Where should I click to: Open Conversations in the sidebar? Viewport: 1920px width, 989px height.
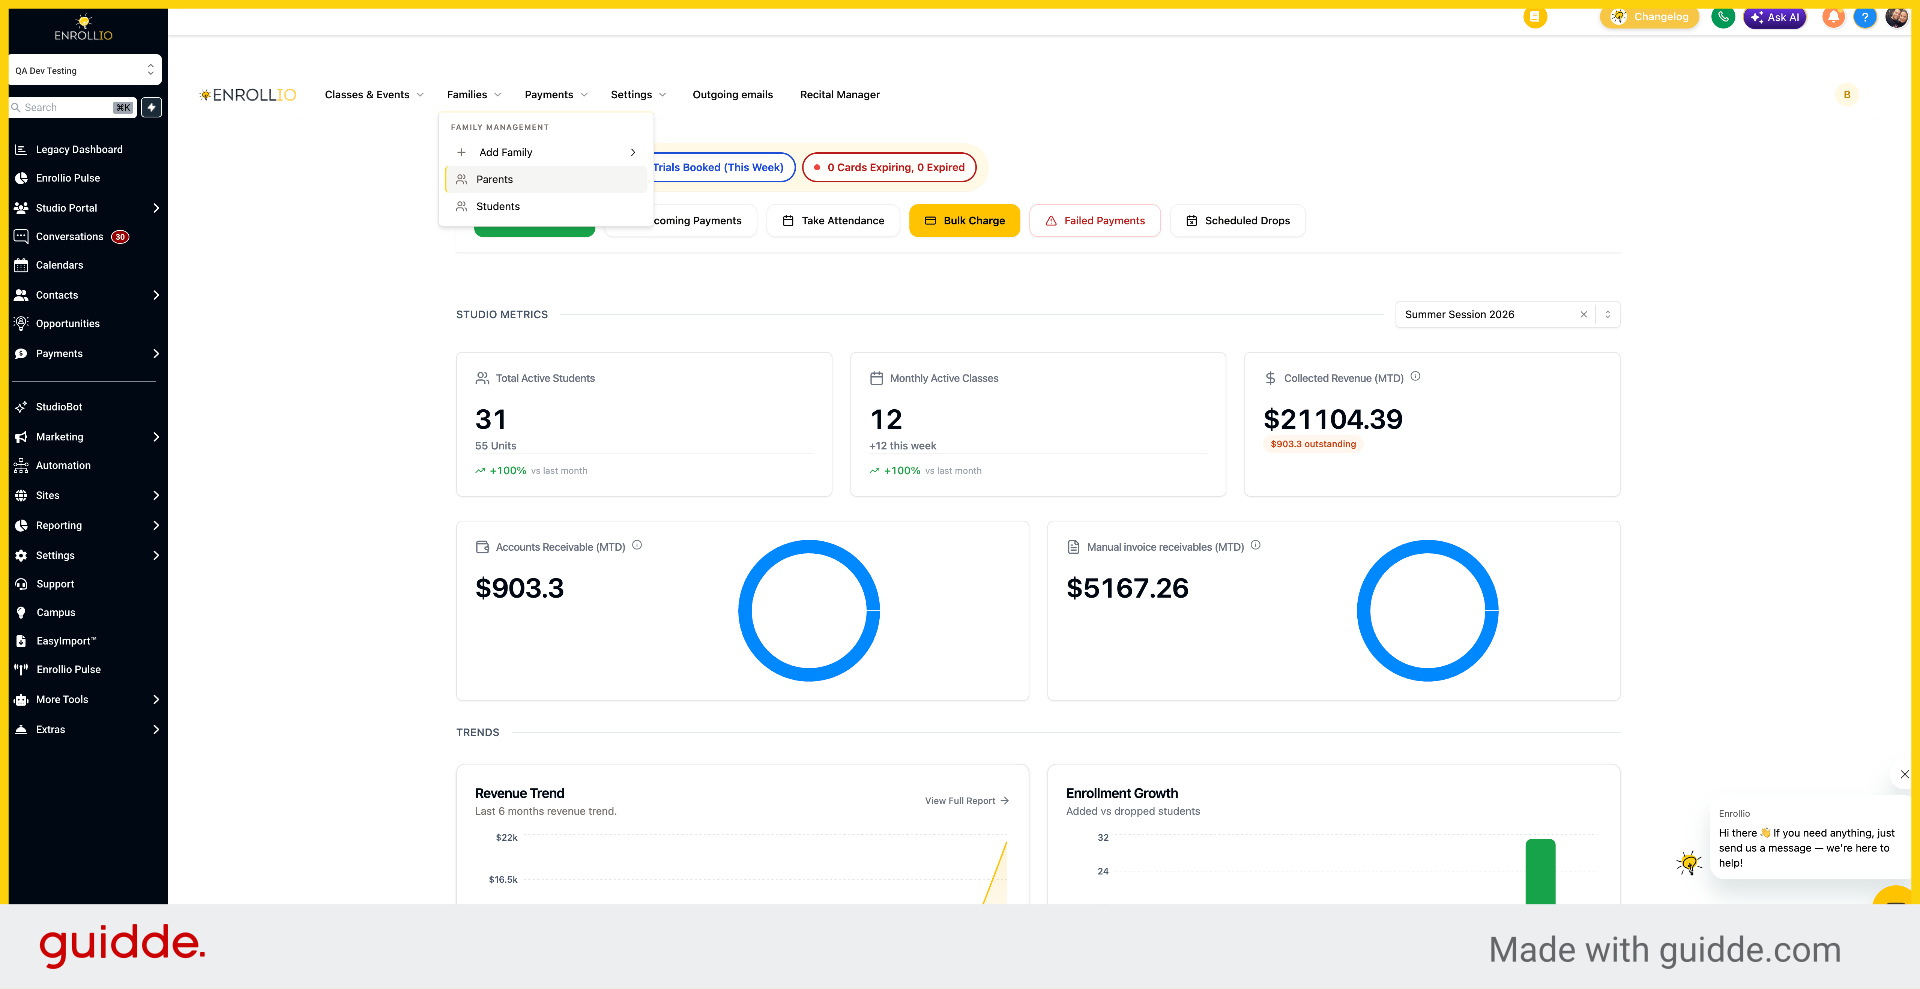coord(70,237)
